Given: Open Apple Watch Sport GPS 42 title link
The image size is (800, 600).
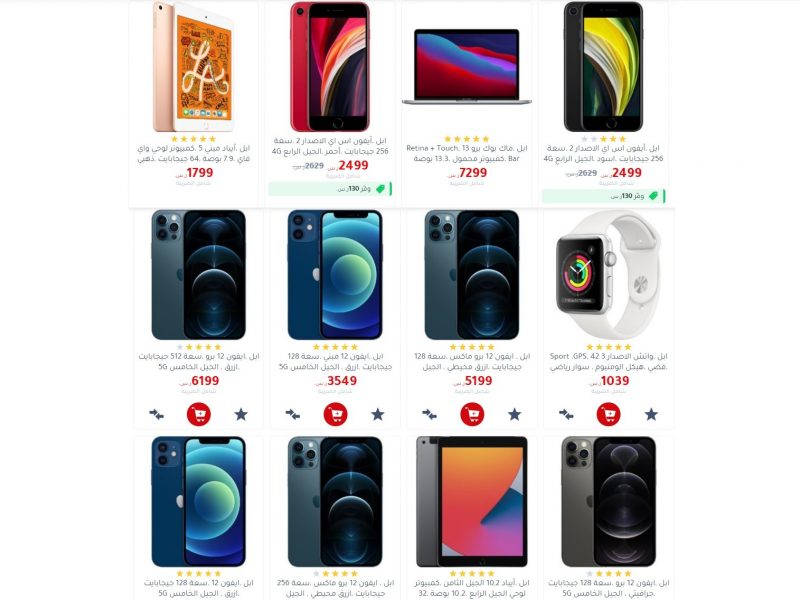Looking at the screenshot, I should point(609,361).
